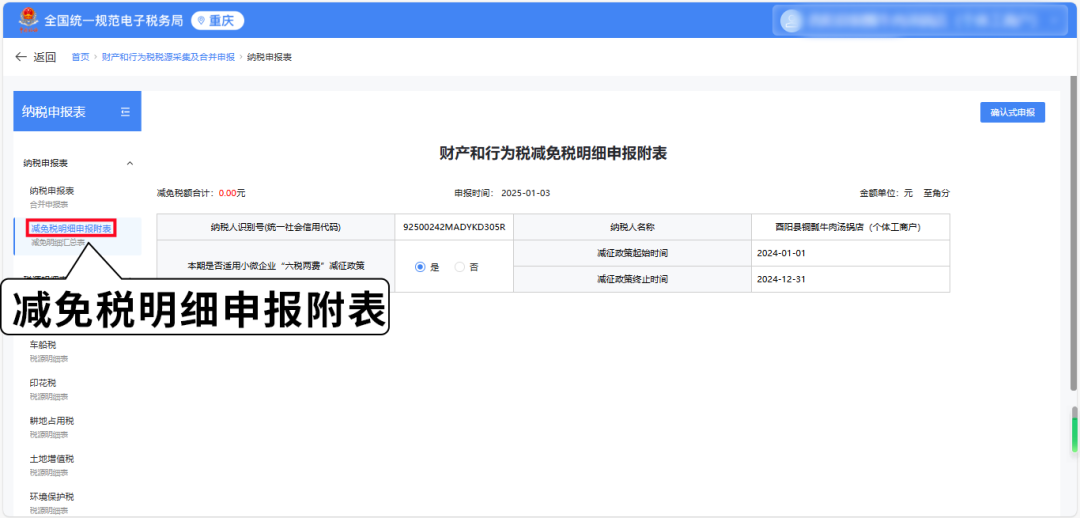This screenshot has width=1080, height=518.
Task: Click the tax bureau emblem logo
Action: coord(27,20)
